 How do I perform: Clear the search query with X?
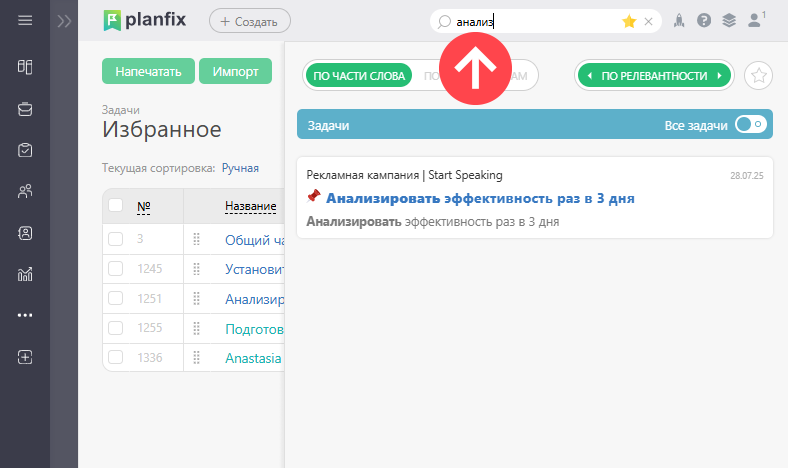pyautogui.click(x=648, y=22)
